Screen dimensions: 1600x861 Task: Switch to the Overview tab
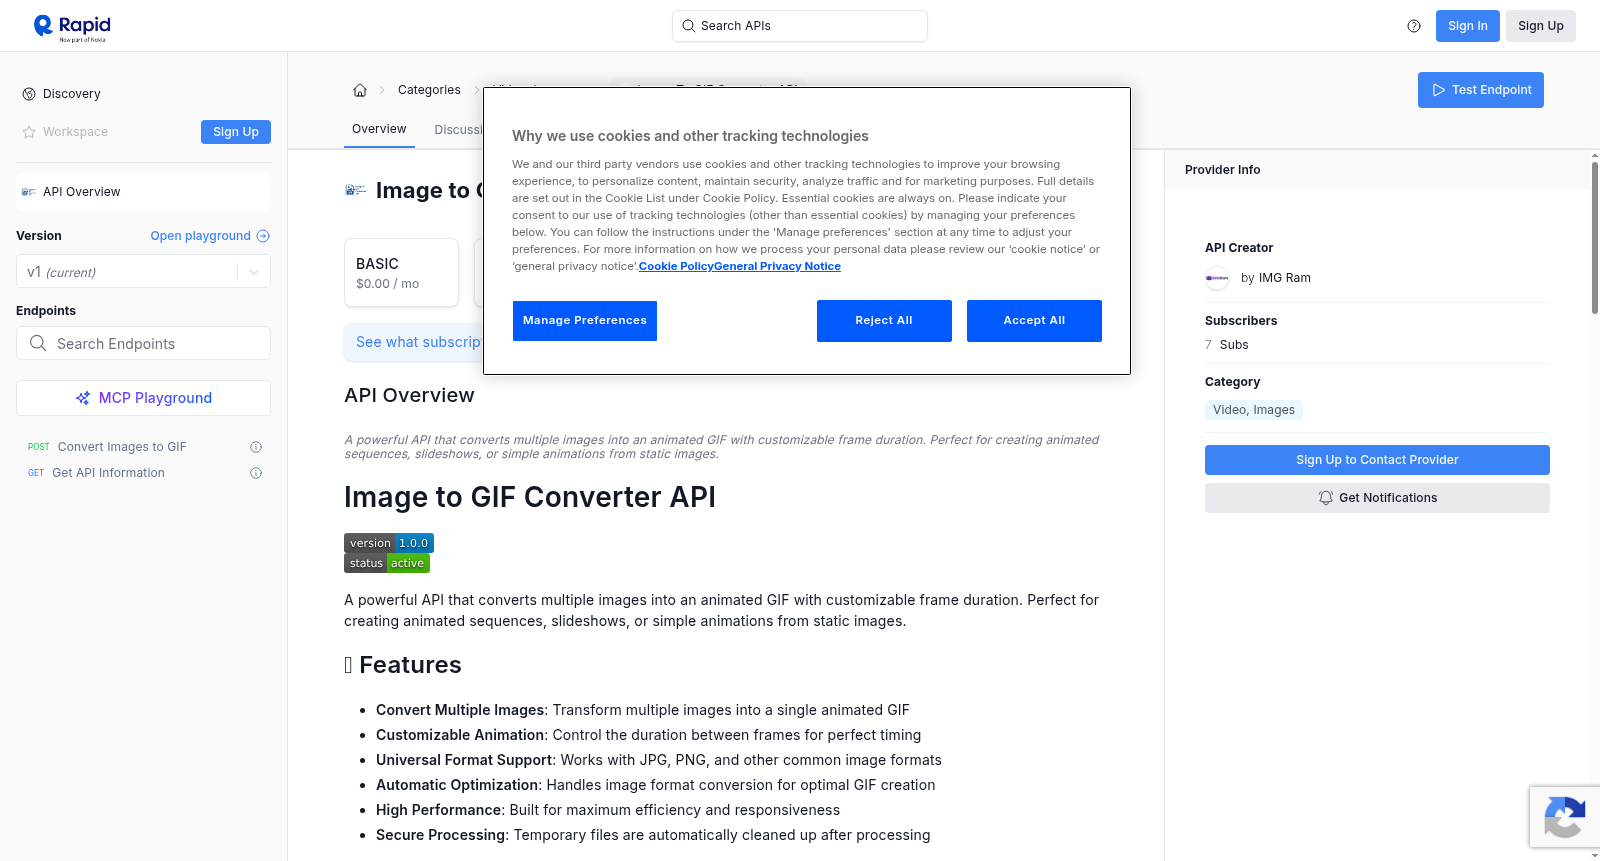tap(379, 129)
